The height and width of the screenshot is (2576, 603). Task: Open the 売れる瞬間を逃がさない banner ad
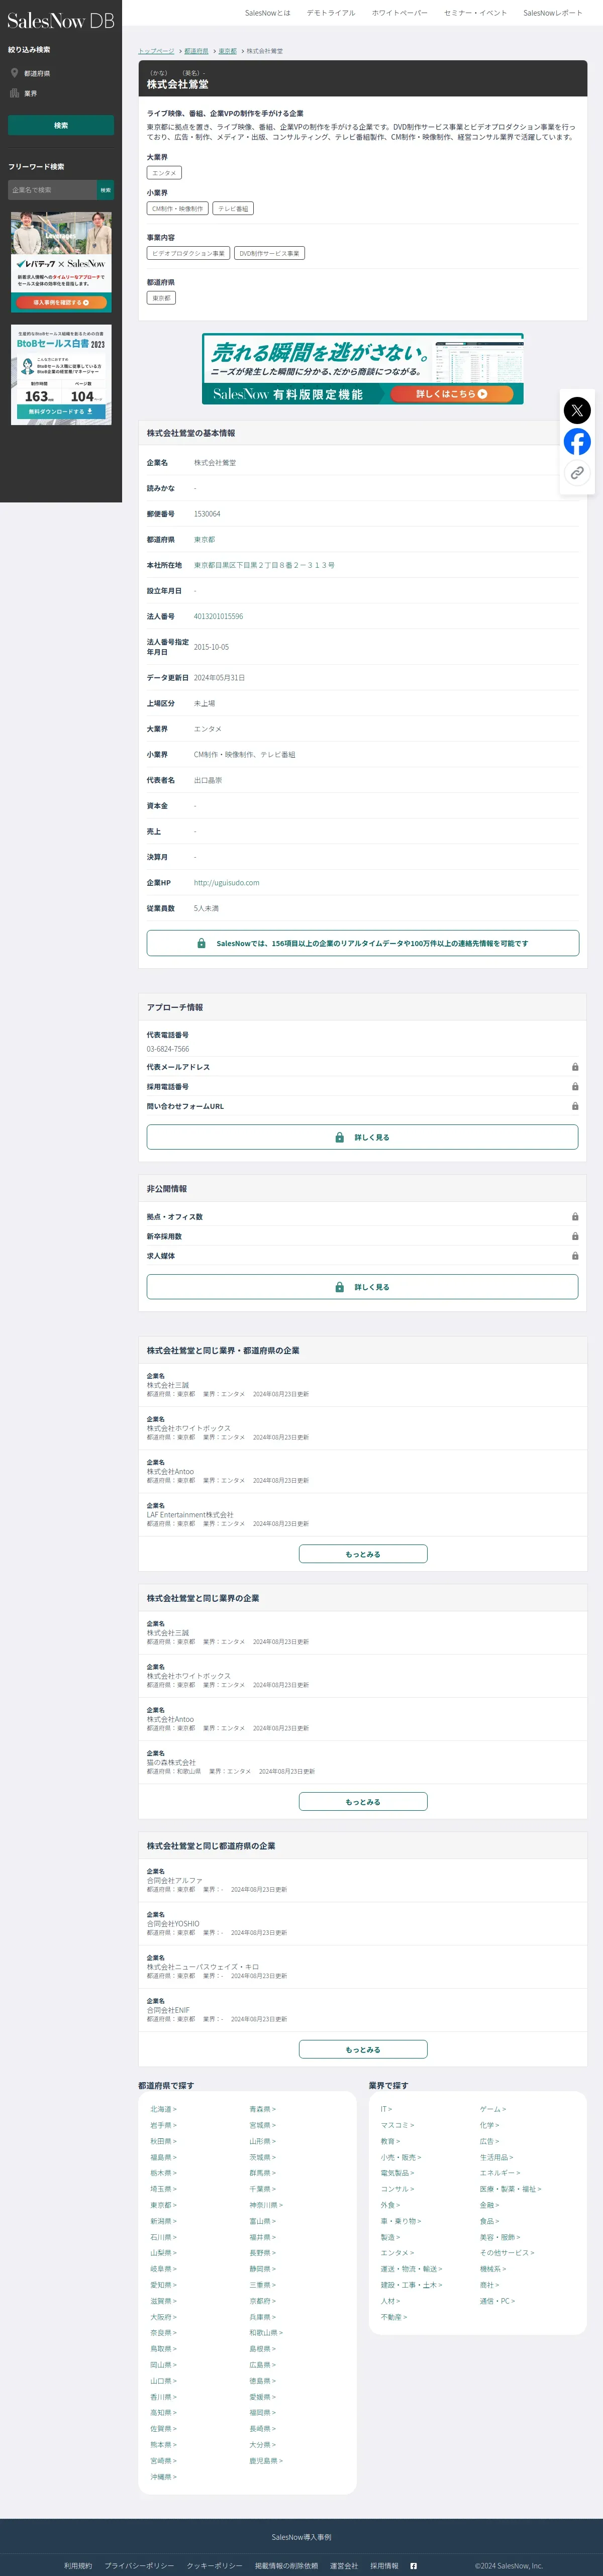(x=363, y=369)
